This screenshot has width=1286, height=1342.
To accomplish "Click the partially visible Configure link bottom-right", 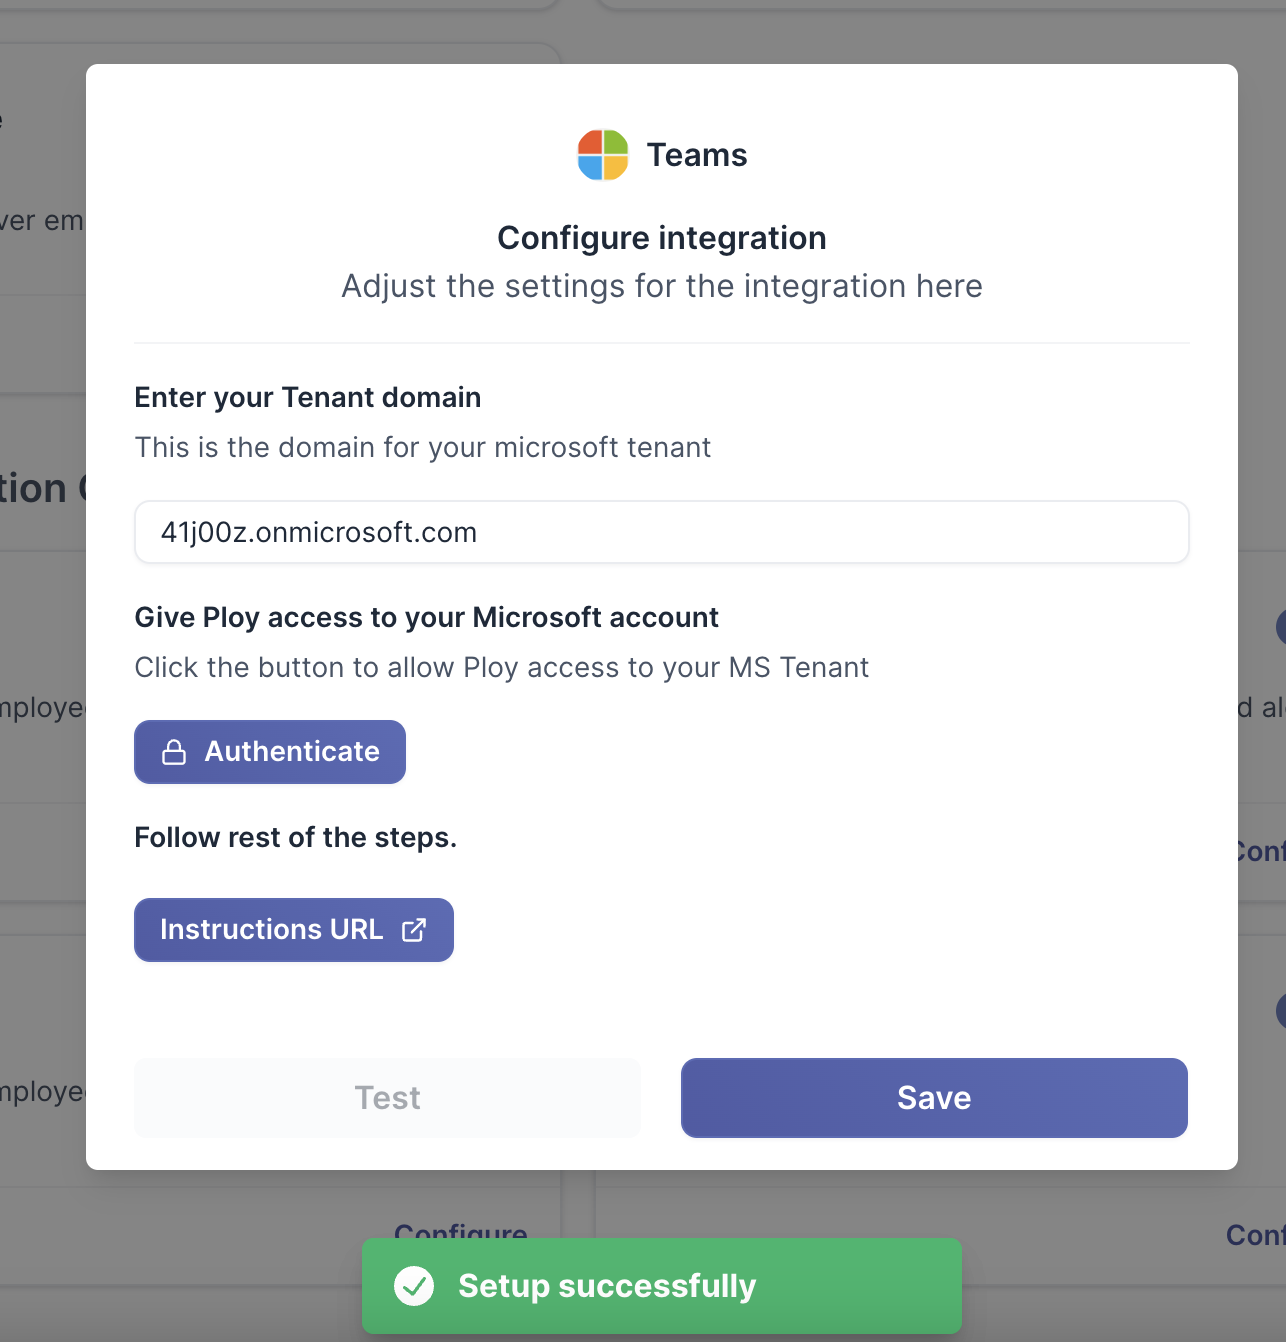I will (x=1256, y=1235).
